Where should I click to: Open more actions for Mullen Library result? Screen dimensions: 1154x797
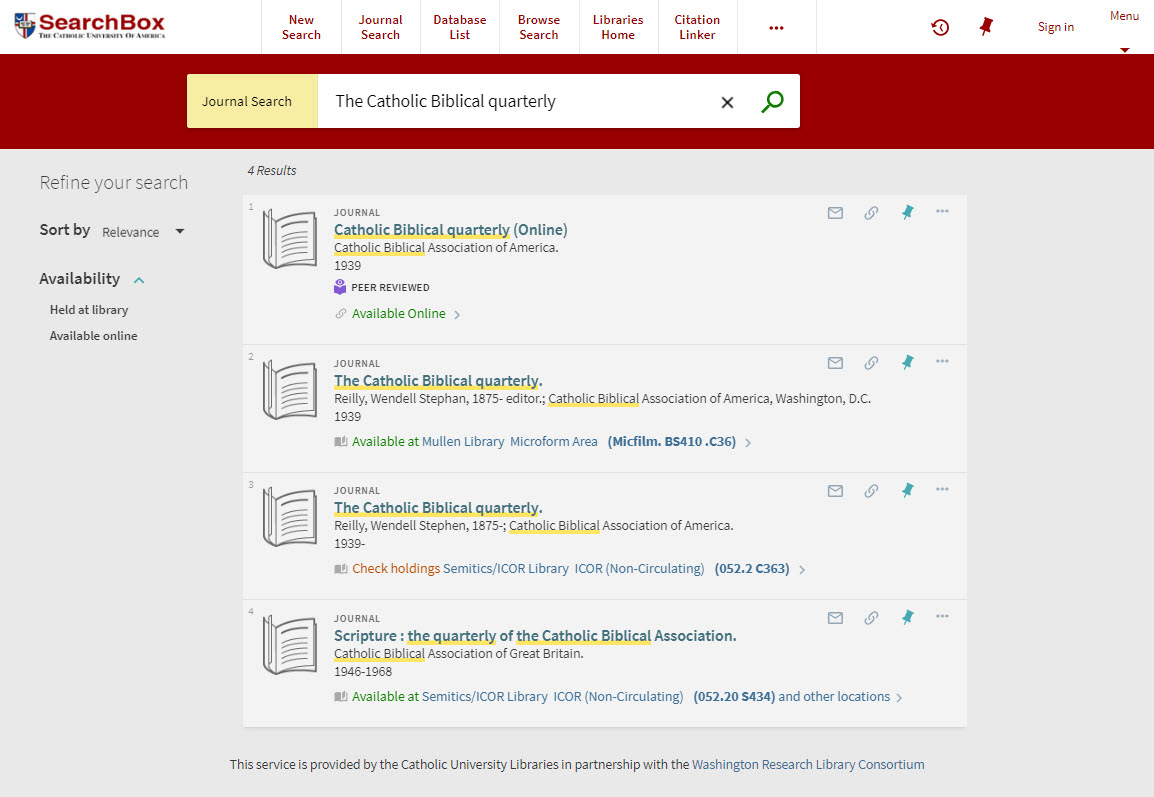click(x=942, y=361)
